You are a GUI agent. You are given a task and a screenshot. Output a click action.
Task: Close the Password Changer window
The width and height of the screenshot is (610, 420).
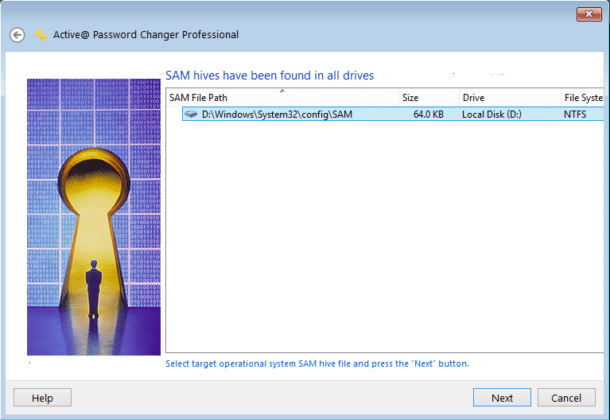pyautogui.click(x=589, y=14)
